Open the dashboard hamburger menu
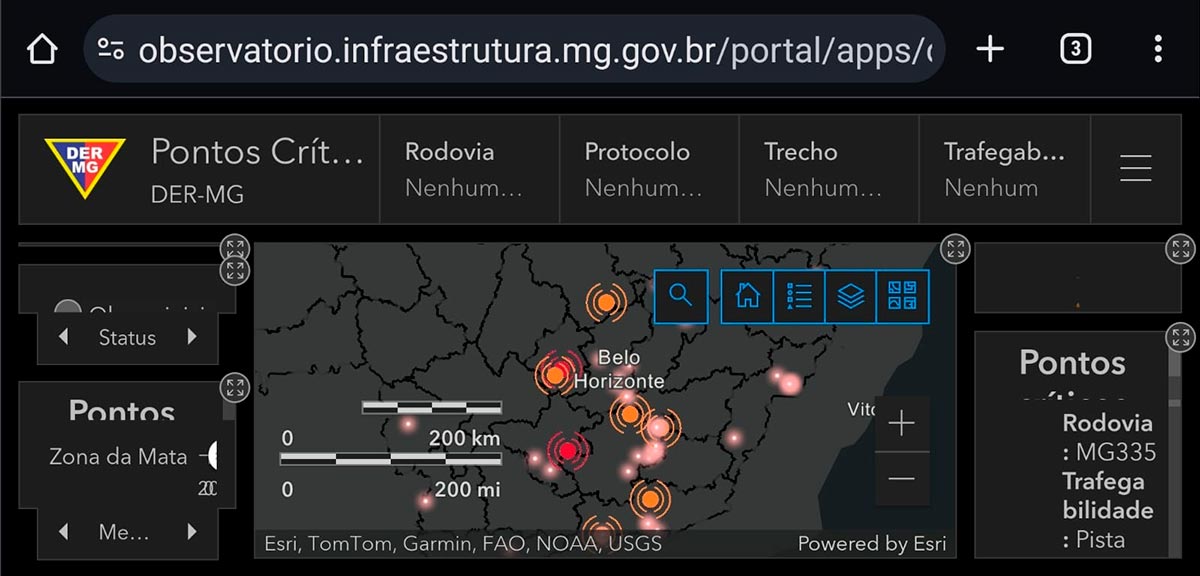Viewport: 1200px width, 576px height. coord(1136,168)
